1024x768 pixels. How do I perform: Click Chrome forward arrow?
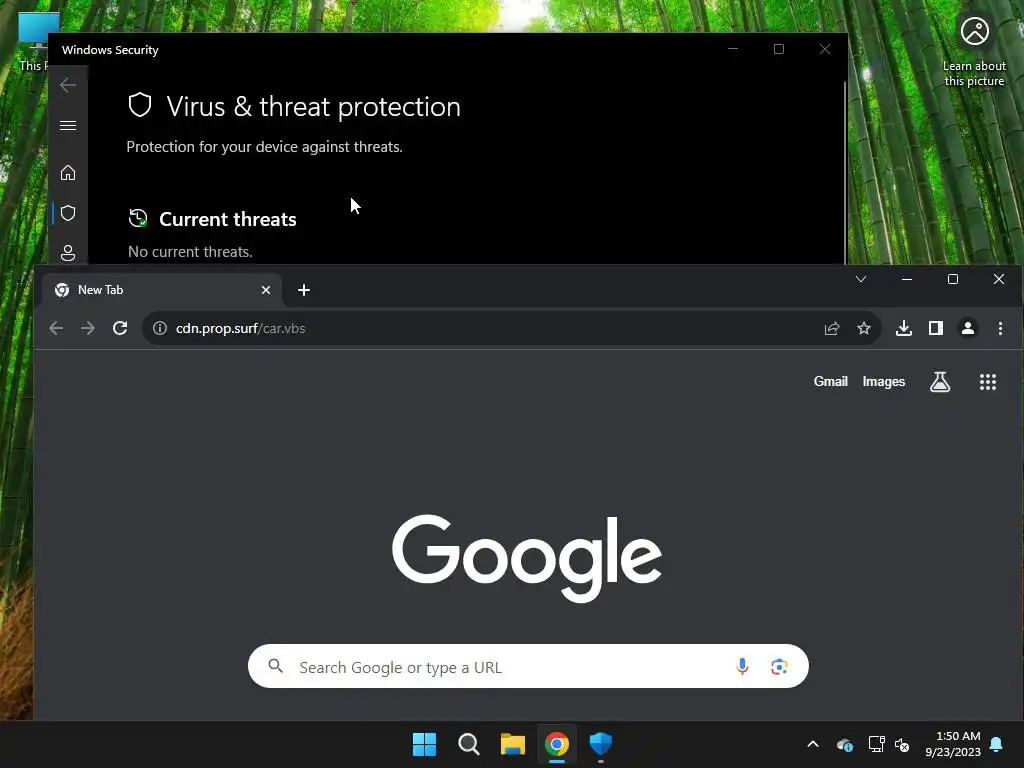[88, 328]
